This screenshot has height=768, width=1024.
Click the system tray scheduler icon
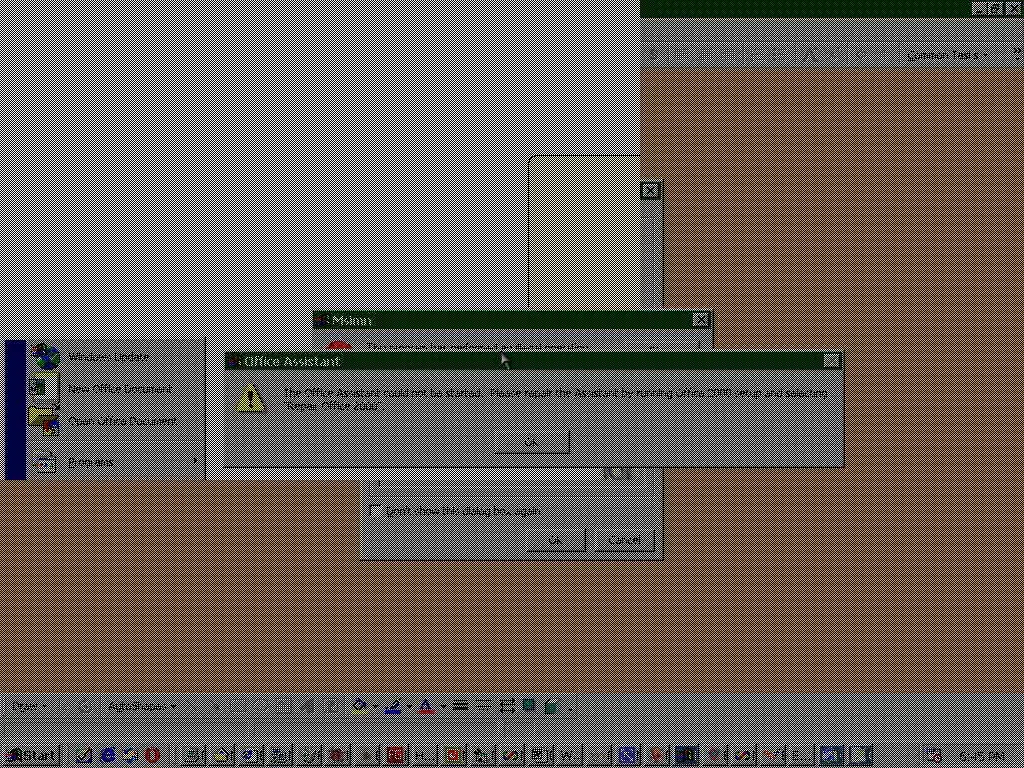tap(935, 756)
